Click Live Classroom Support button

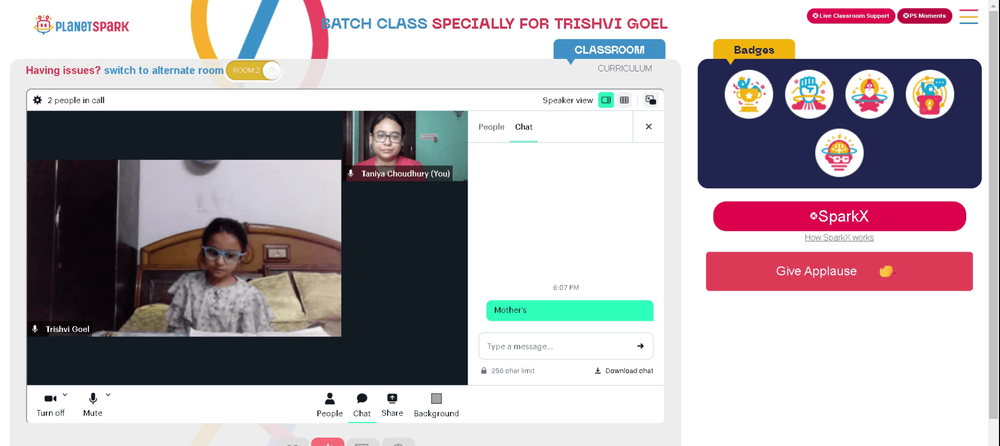(851, 16)
